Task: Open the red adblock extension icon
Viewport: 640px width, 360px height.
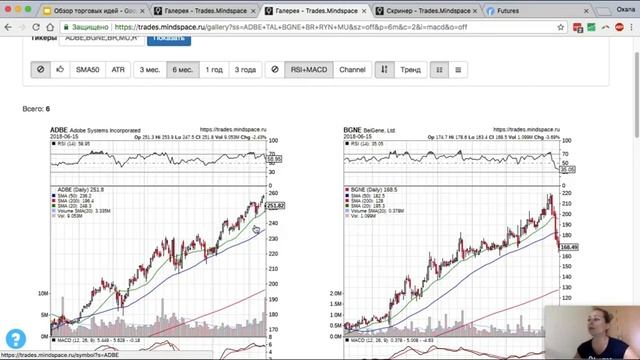Action: click(619, 27)
